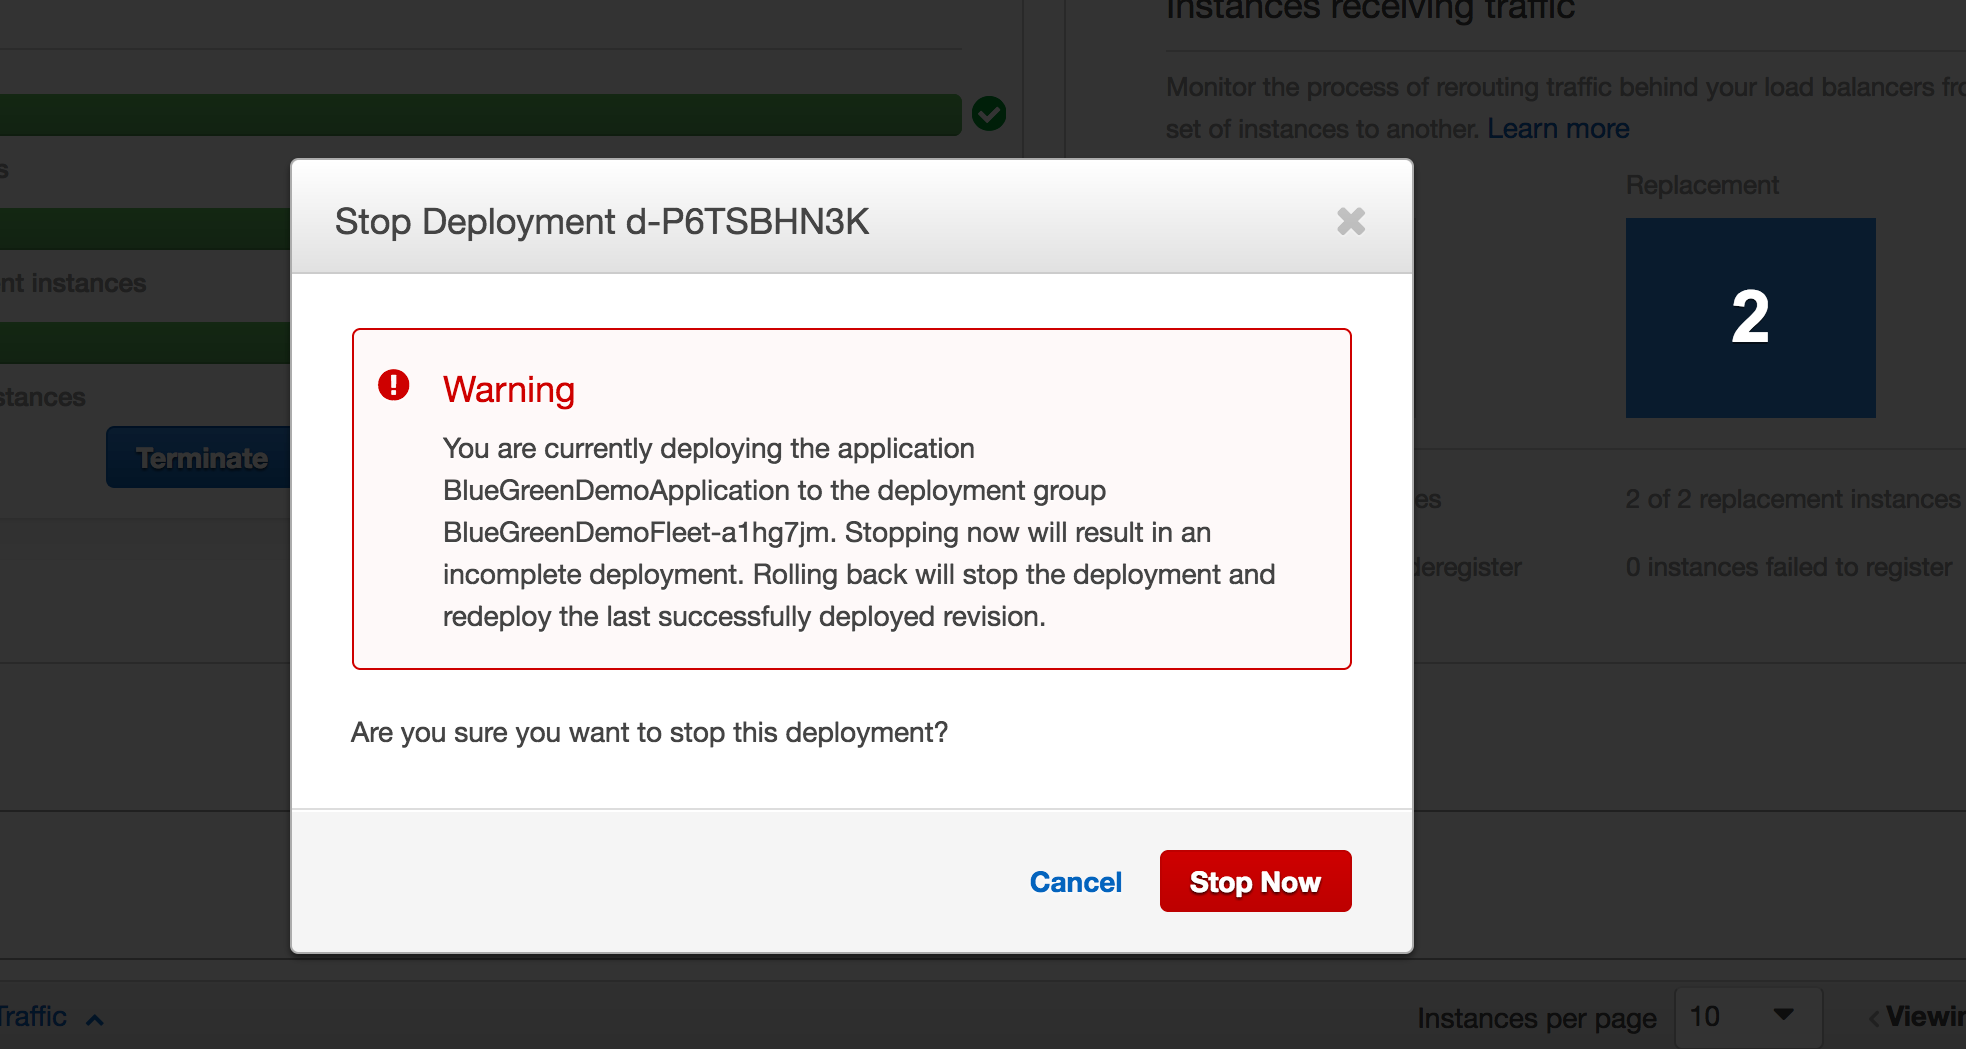Viewport: 1966px width, 1049px height.
Task: Collapse the Traffic section chevron
Action: [x=95, y=1019]
